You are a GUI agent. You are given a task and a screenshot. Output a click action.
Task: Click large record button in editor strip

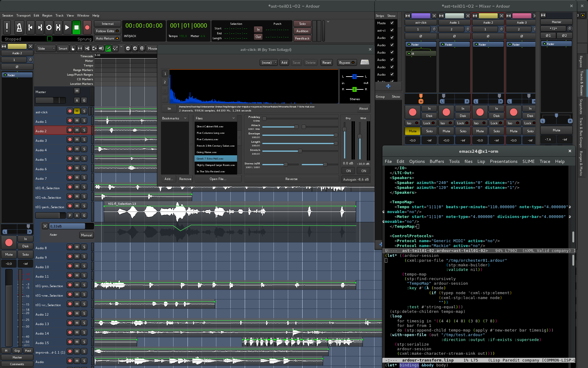click(9, 242)
